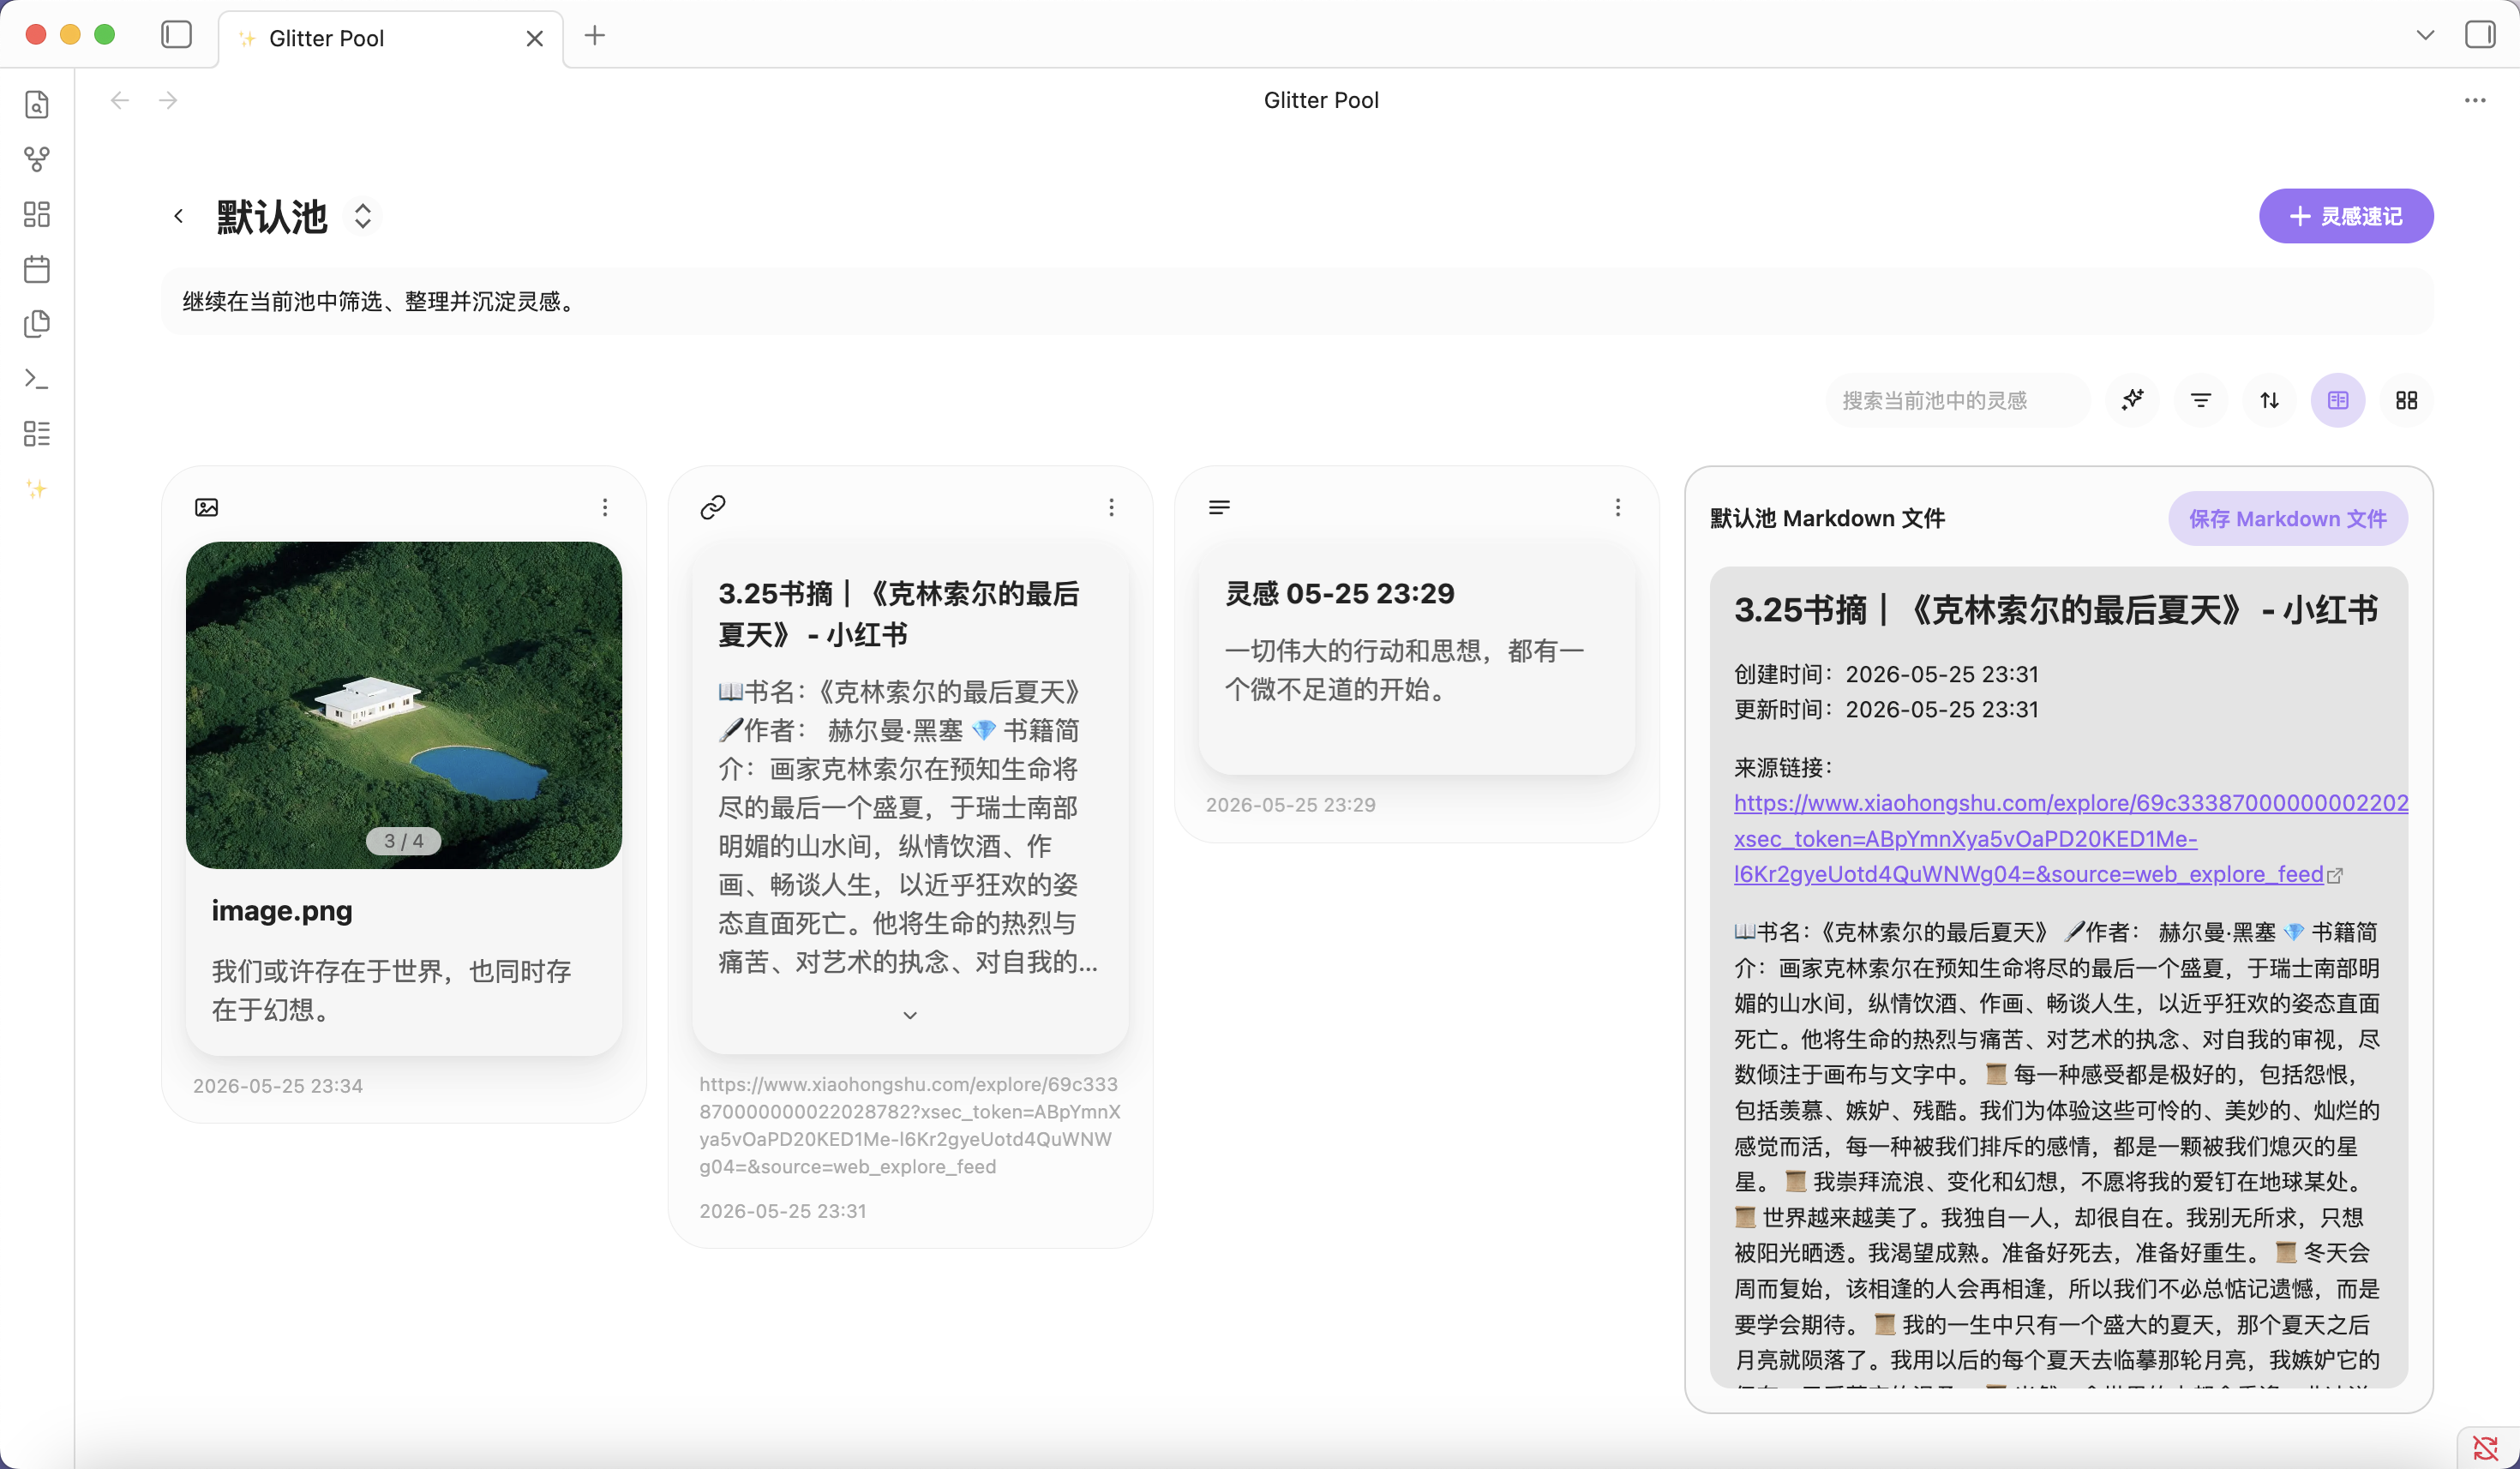This screenshot has width=2520, height=1469.
Task: Open the graph view sidebar icon
Action: tap(37, 159)
